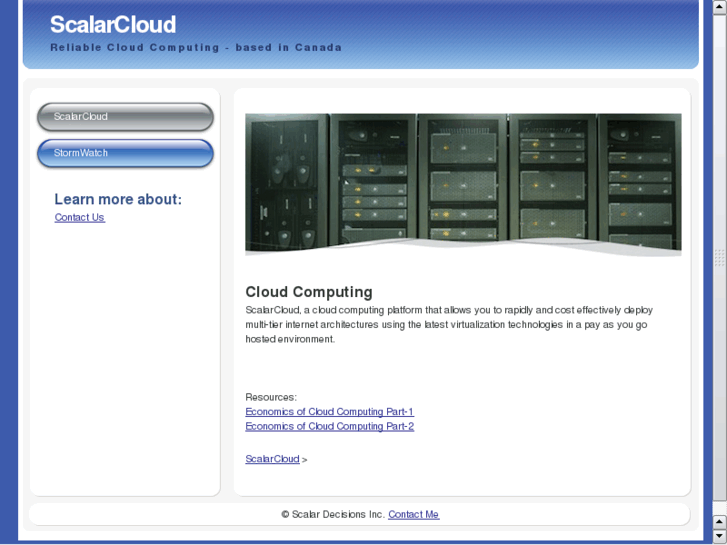The height and width of the screenshot is (545, 727).
Task: Click the vertical scrollbar thumb grip
Action: coord(720,258)
